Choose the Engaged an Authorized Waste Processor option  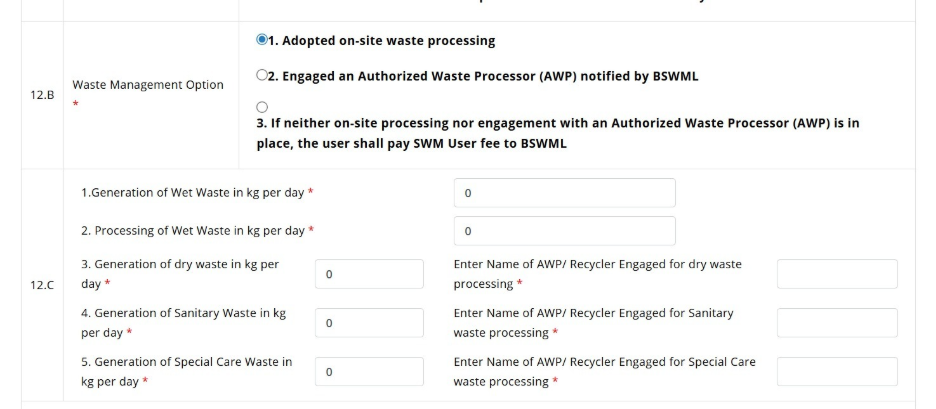tap(262, 76)
